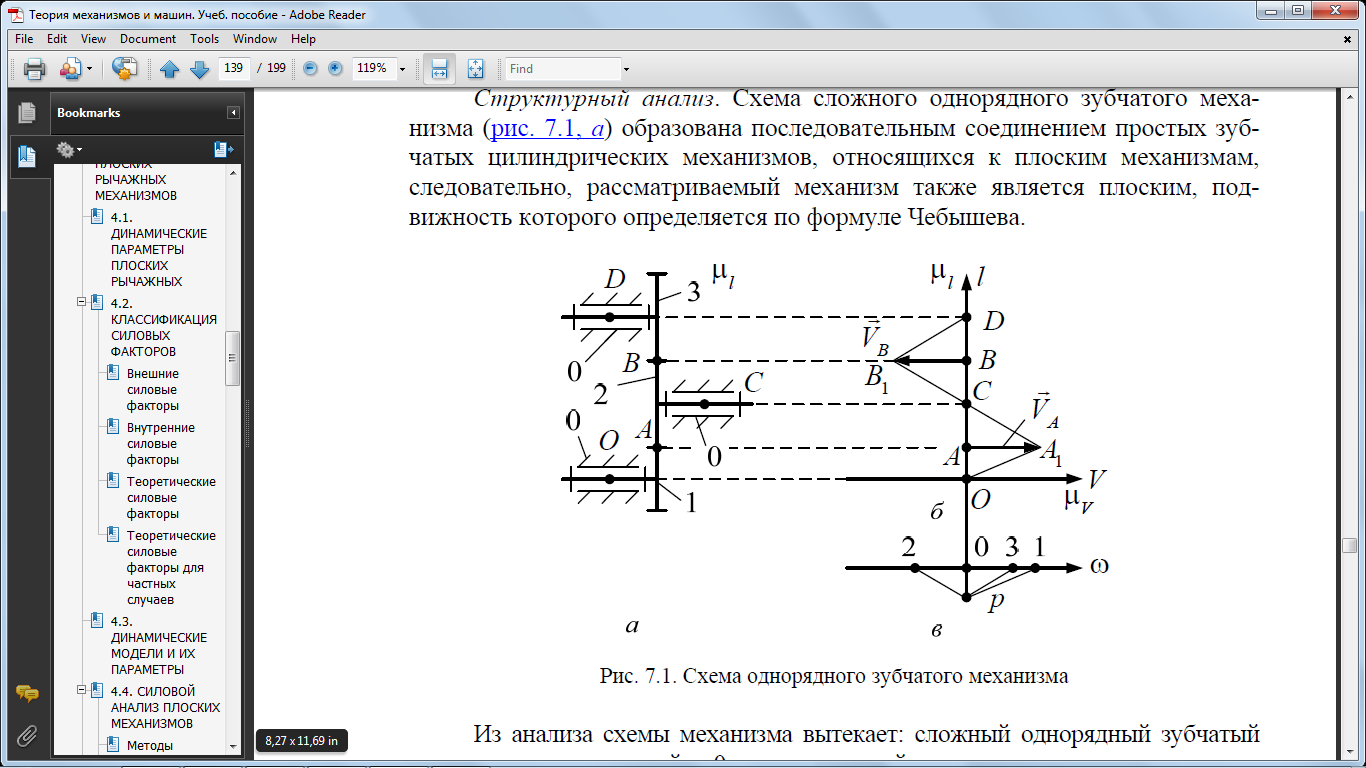This screenshot has width=1366, height=768.
Task: Open the Collaborate dropdown arrow
Action: [89, 69]
